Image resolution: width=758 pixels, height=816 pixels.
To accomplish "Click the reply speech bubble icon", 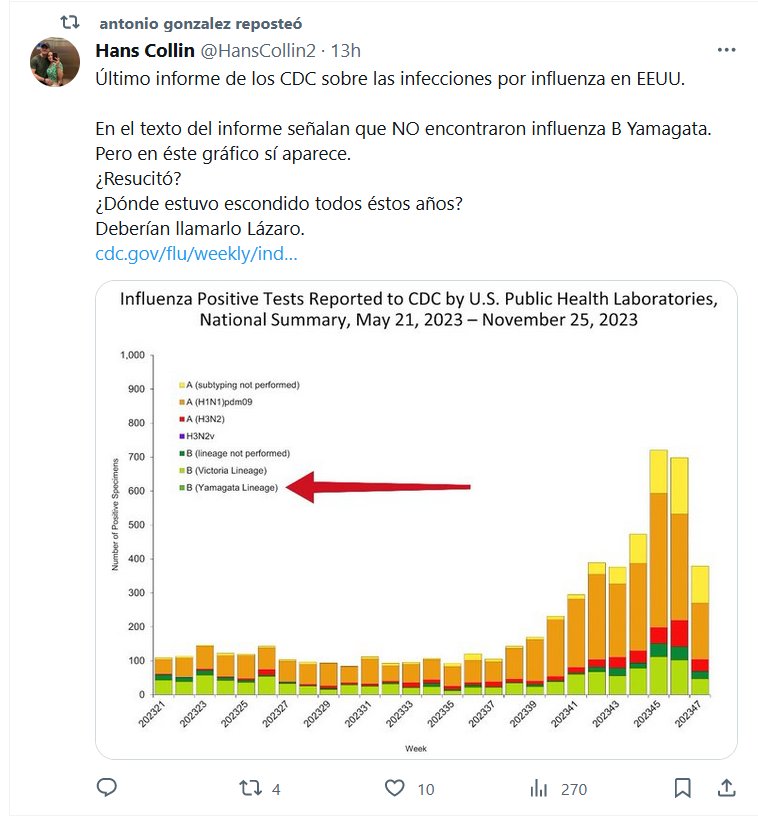I will tap(107, 788).
